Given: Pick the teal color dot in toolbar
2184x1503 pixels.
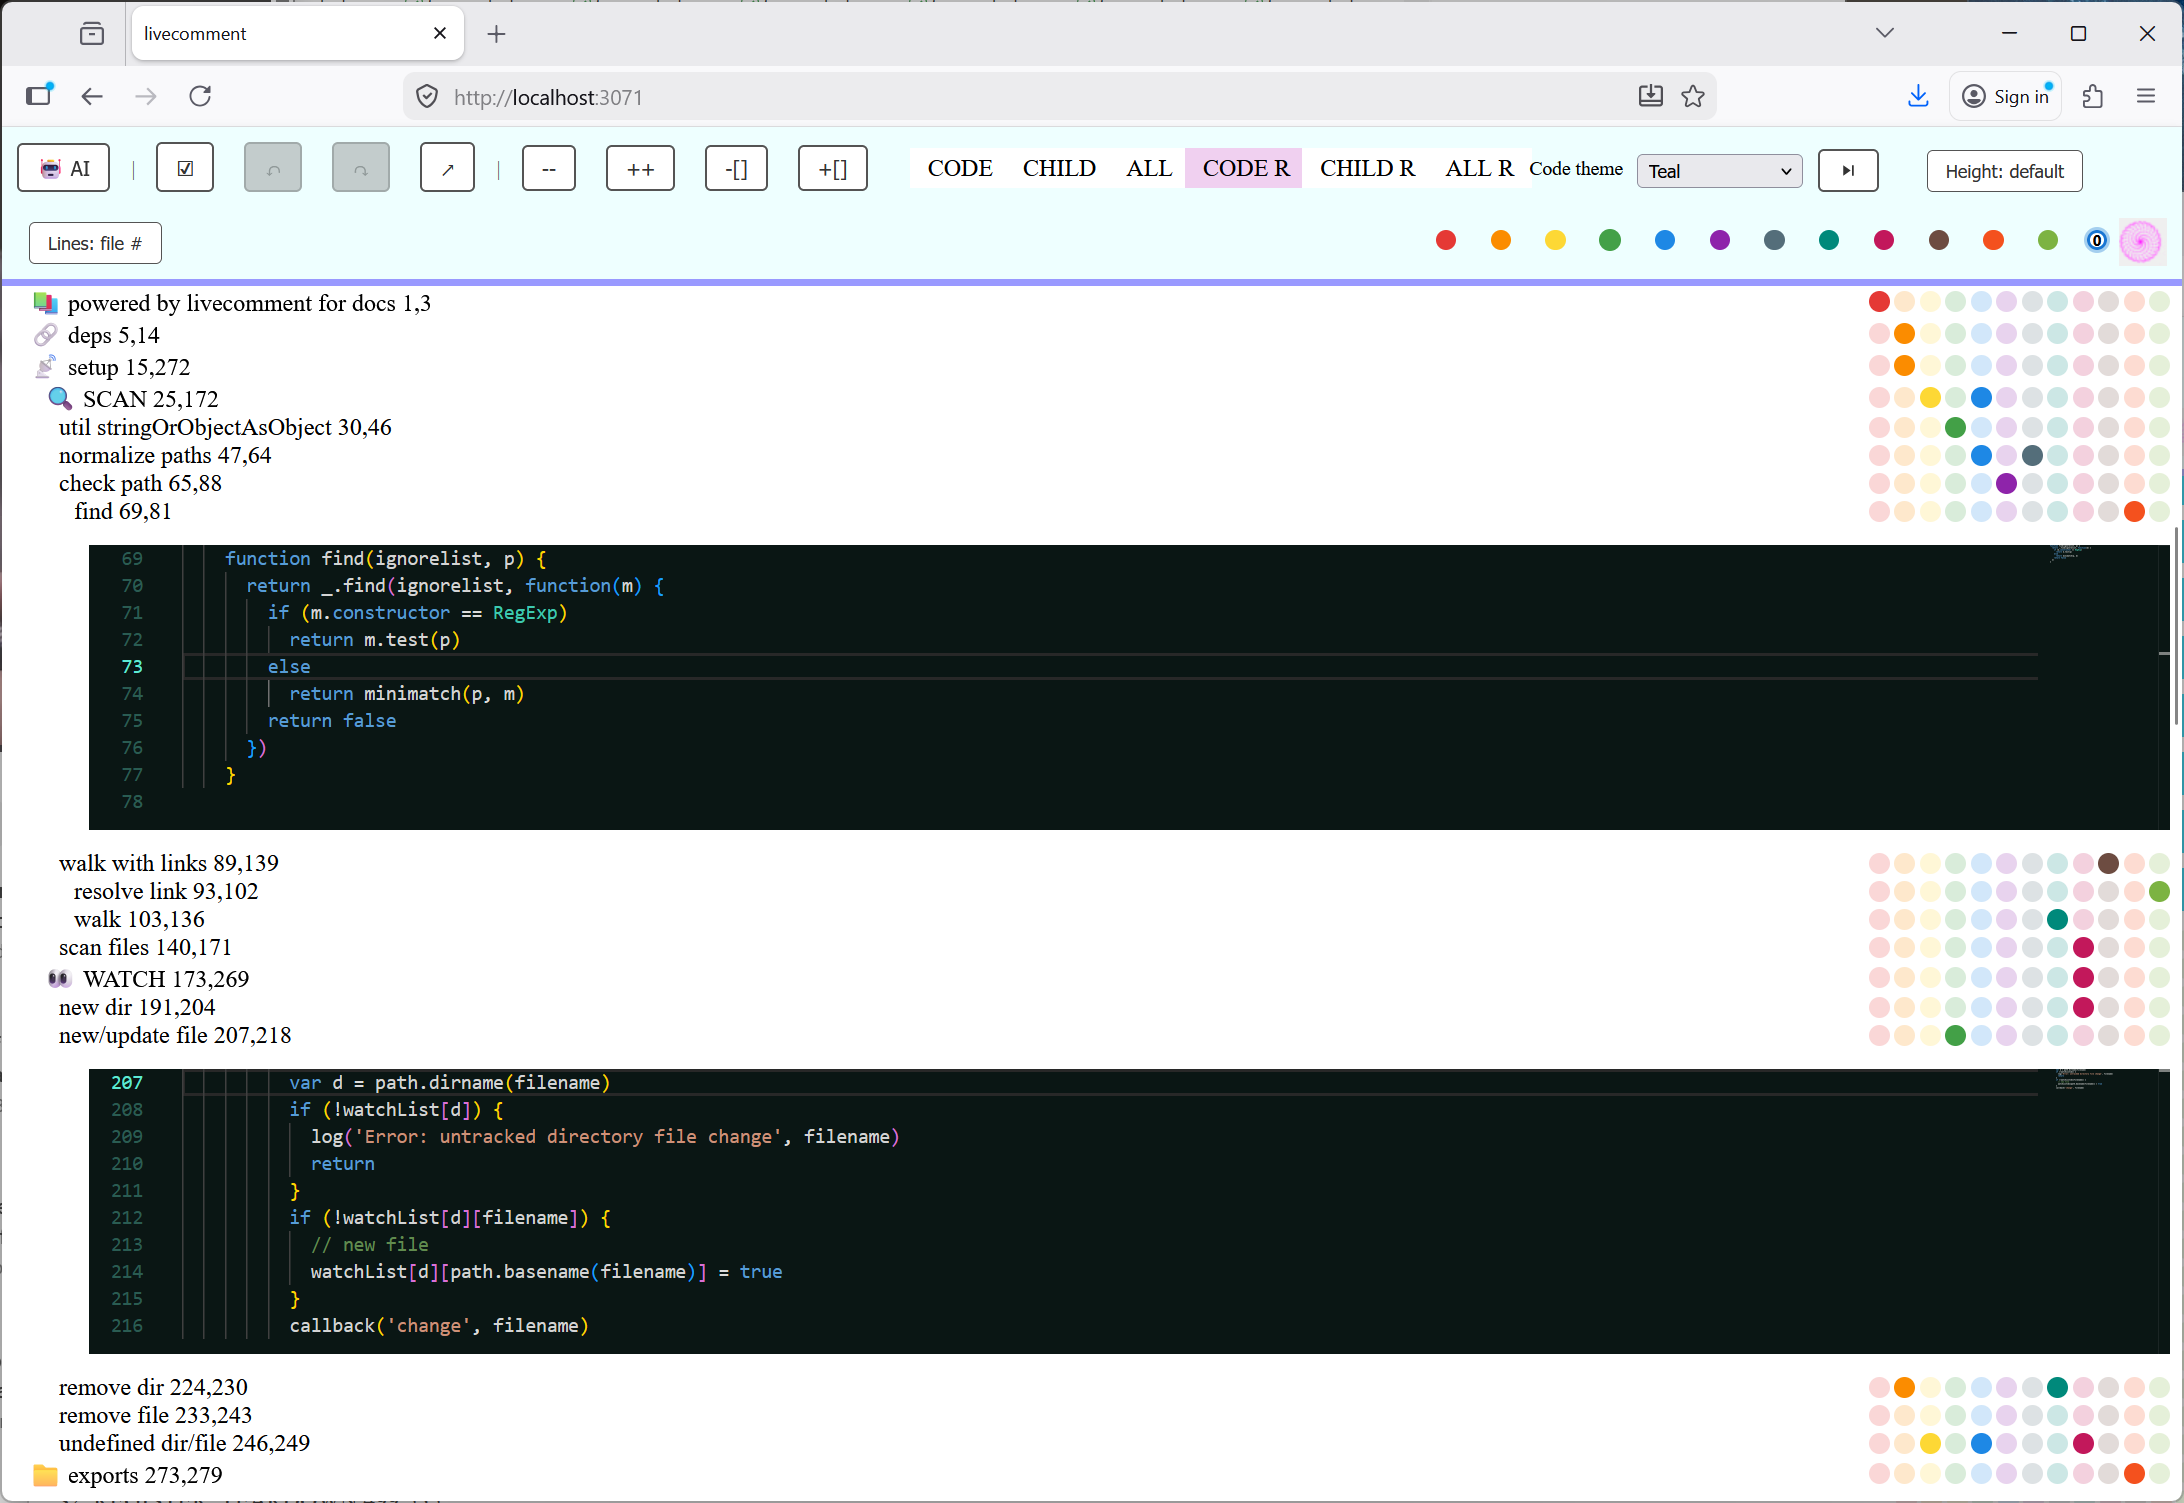Looking at the screenshot, I should point(1829,240).
